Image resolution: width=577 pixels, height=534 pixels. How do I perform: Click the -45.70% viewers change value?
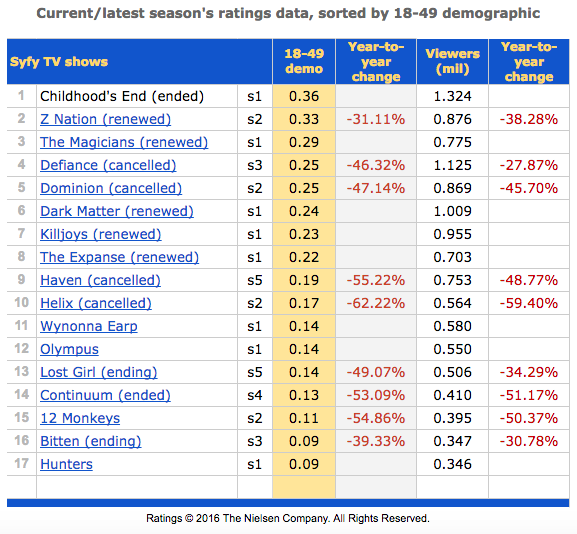coord(529,188)
